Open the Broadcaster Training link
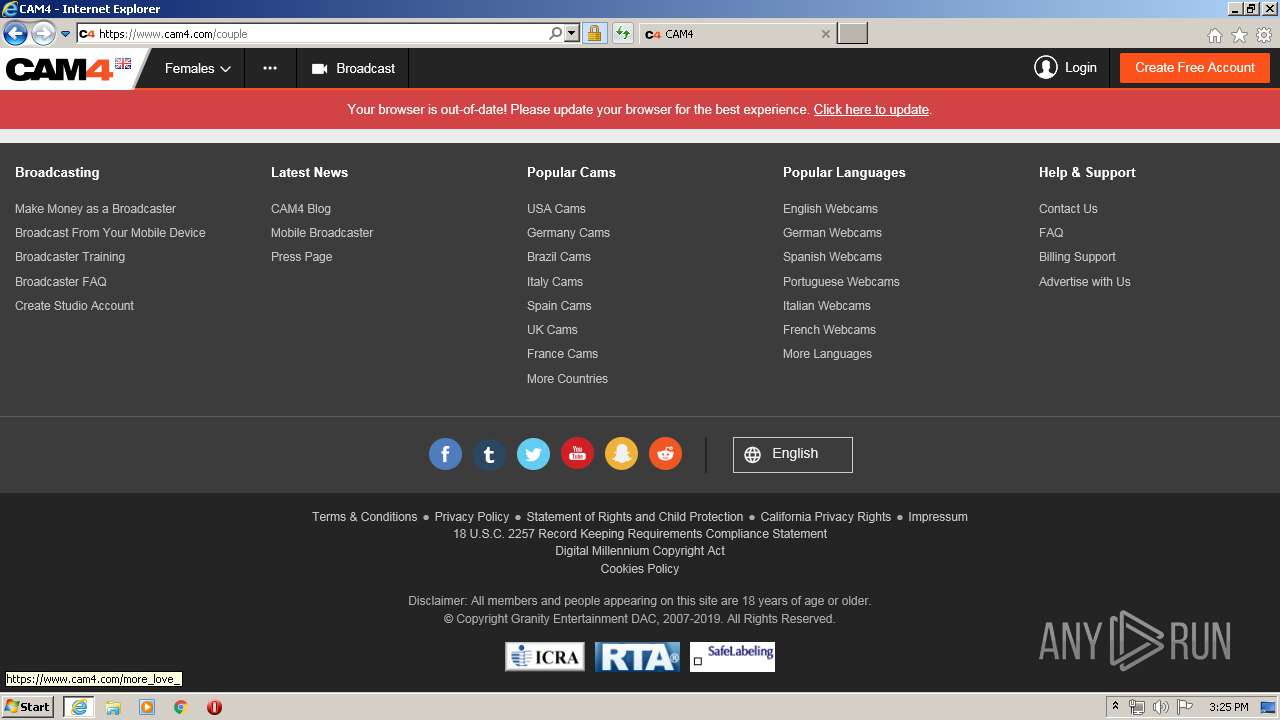This screenshot has height=720, width=1280. pos(70,257)
